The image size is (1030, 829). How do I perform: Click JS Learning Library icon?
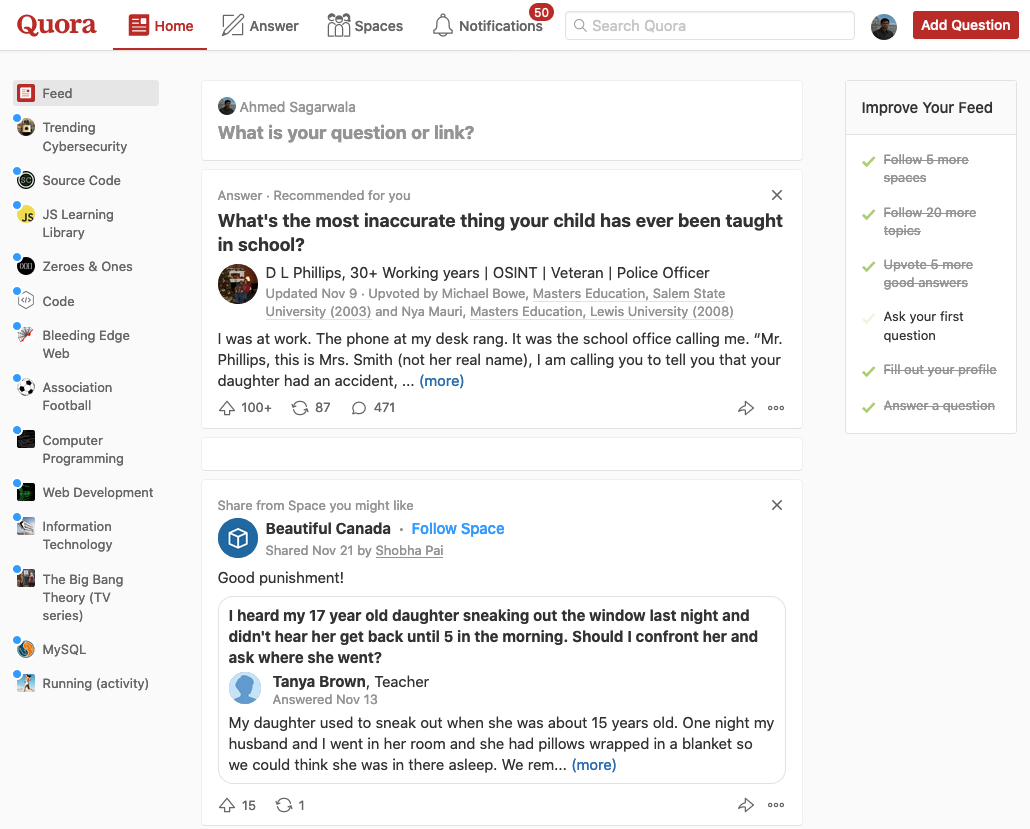coord(26,214)
